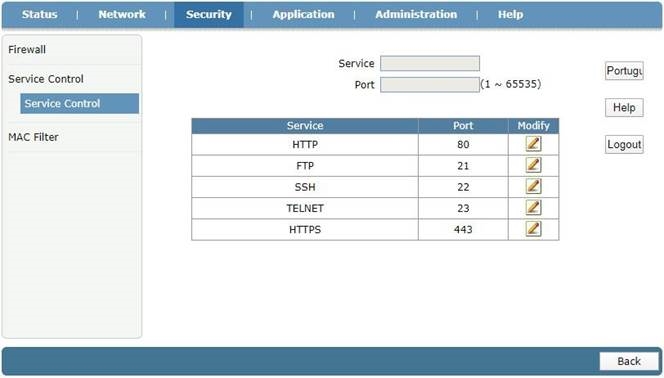Image resolution: width=664 pixels, height=378 pixels.
Task: Click the HTTPS service name cell
Action: point(305,229)
